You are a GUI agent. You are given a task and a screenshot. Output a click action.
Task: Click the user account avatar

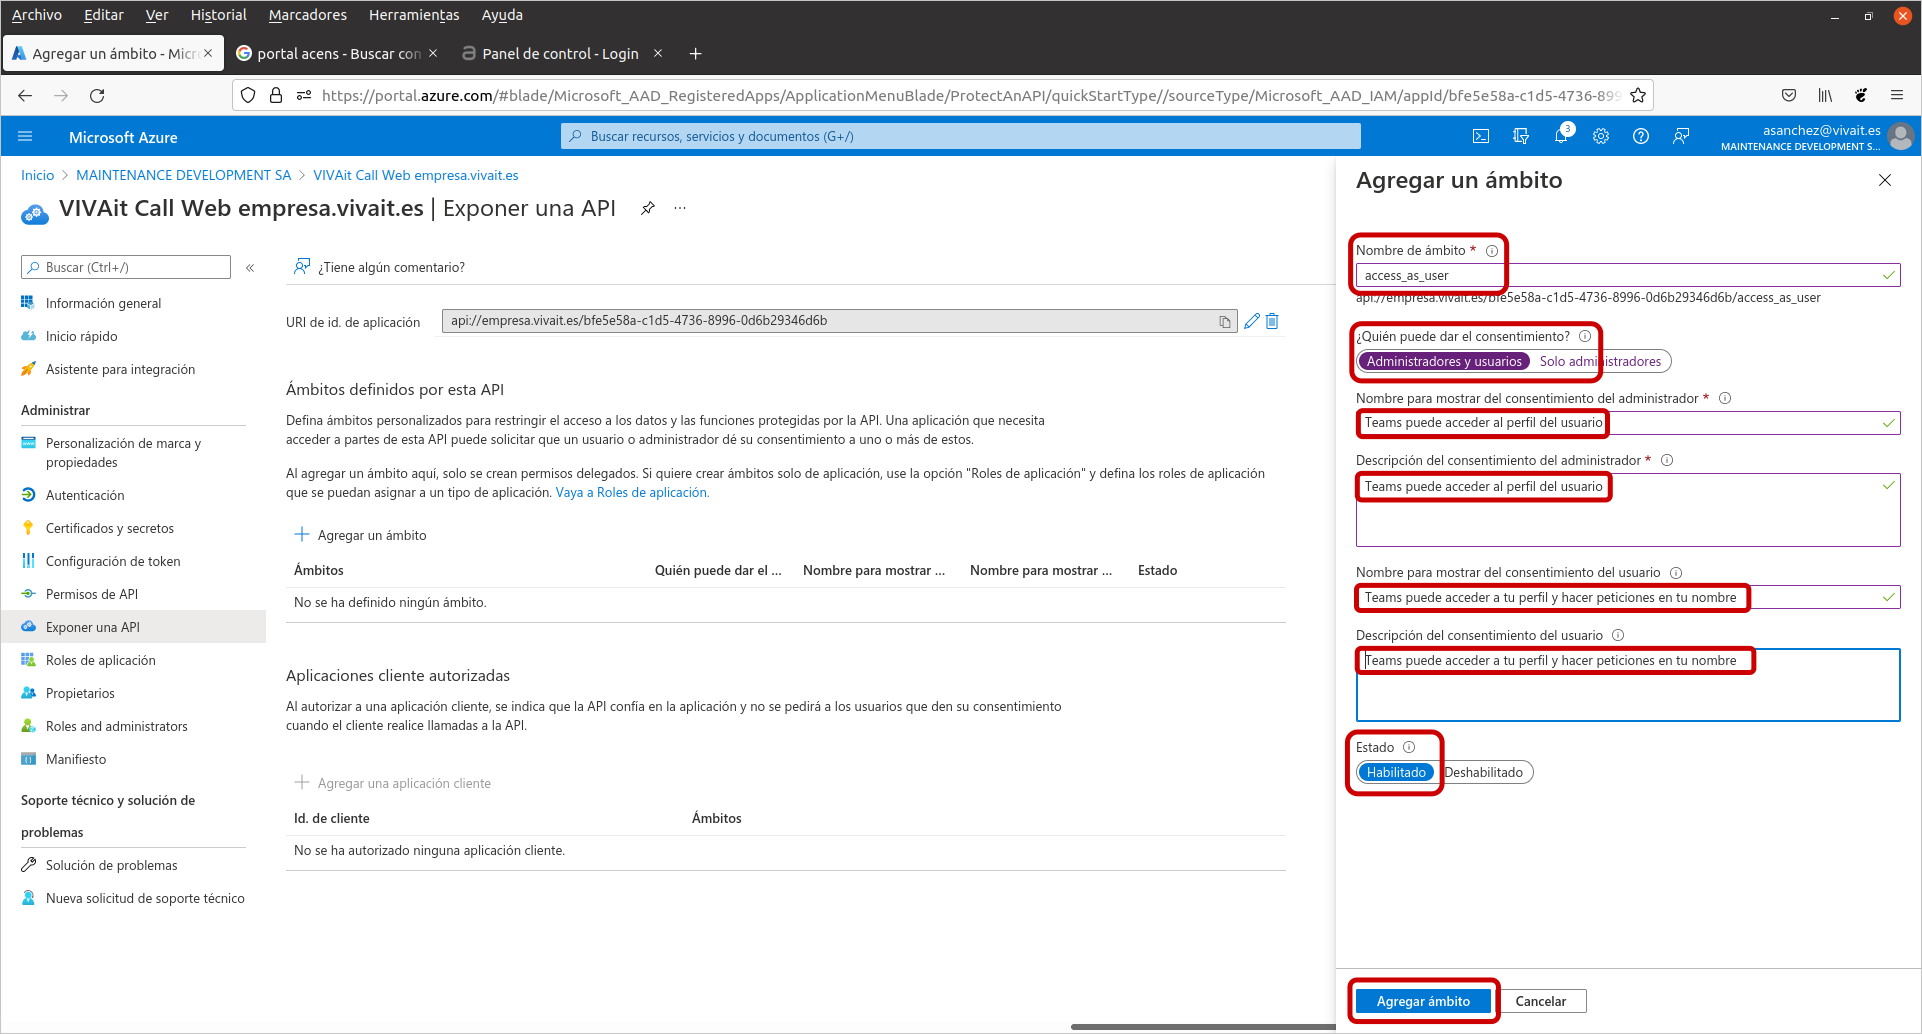tap(1901, 137)
